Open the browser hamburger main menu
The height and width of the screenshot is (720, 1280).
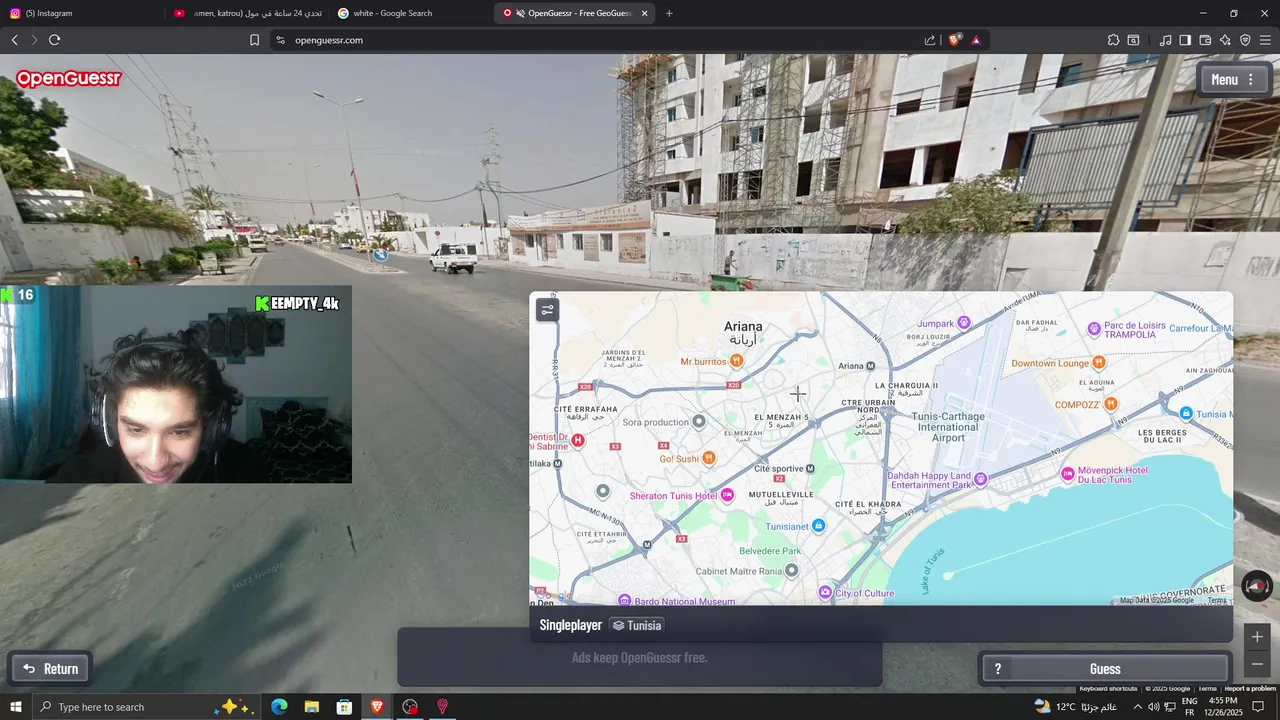[x=1265, y=40]
